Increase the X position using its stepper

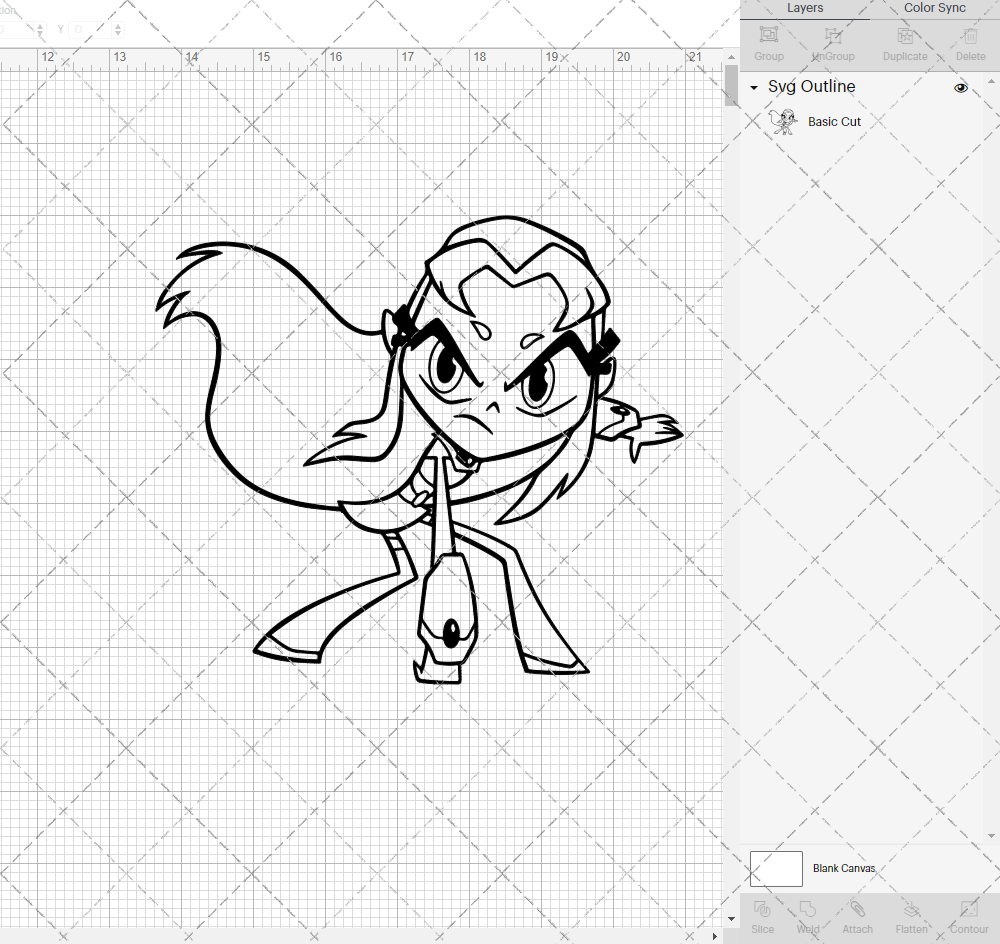[40, 24]
